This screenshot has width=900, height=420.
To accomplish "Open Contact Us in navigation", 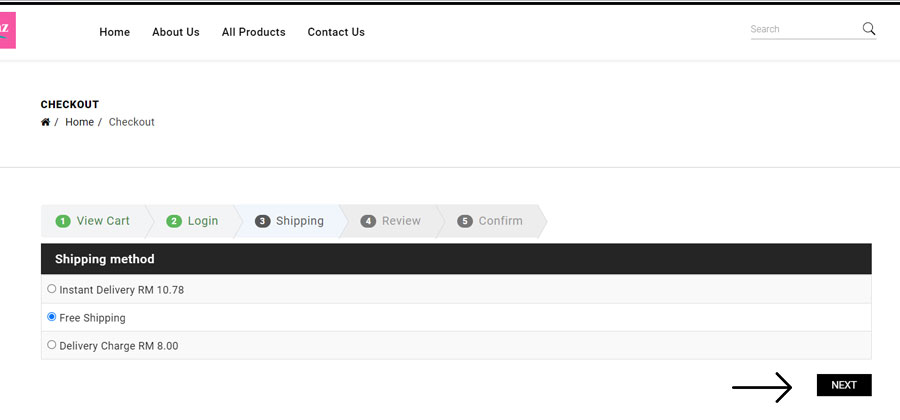I will [336, 32].
